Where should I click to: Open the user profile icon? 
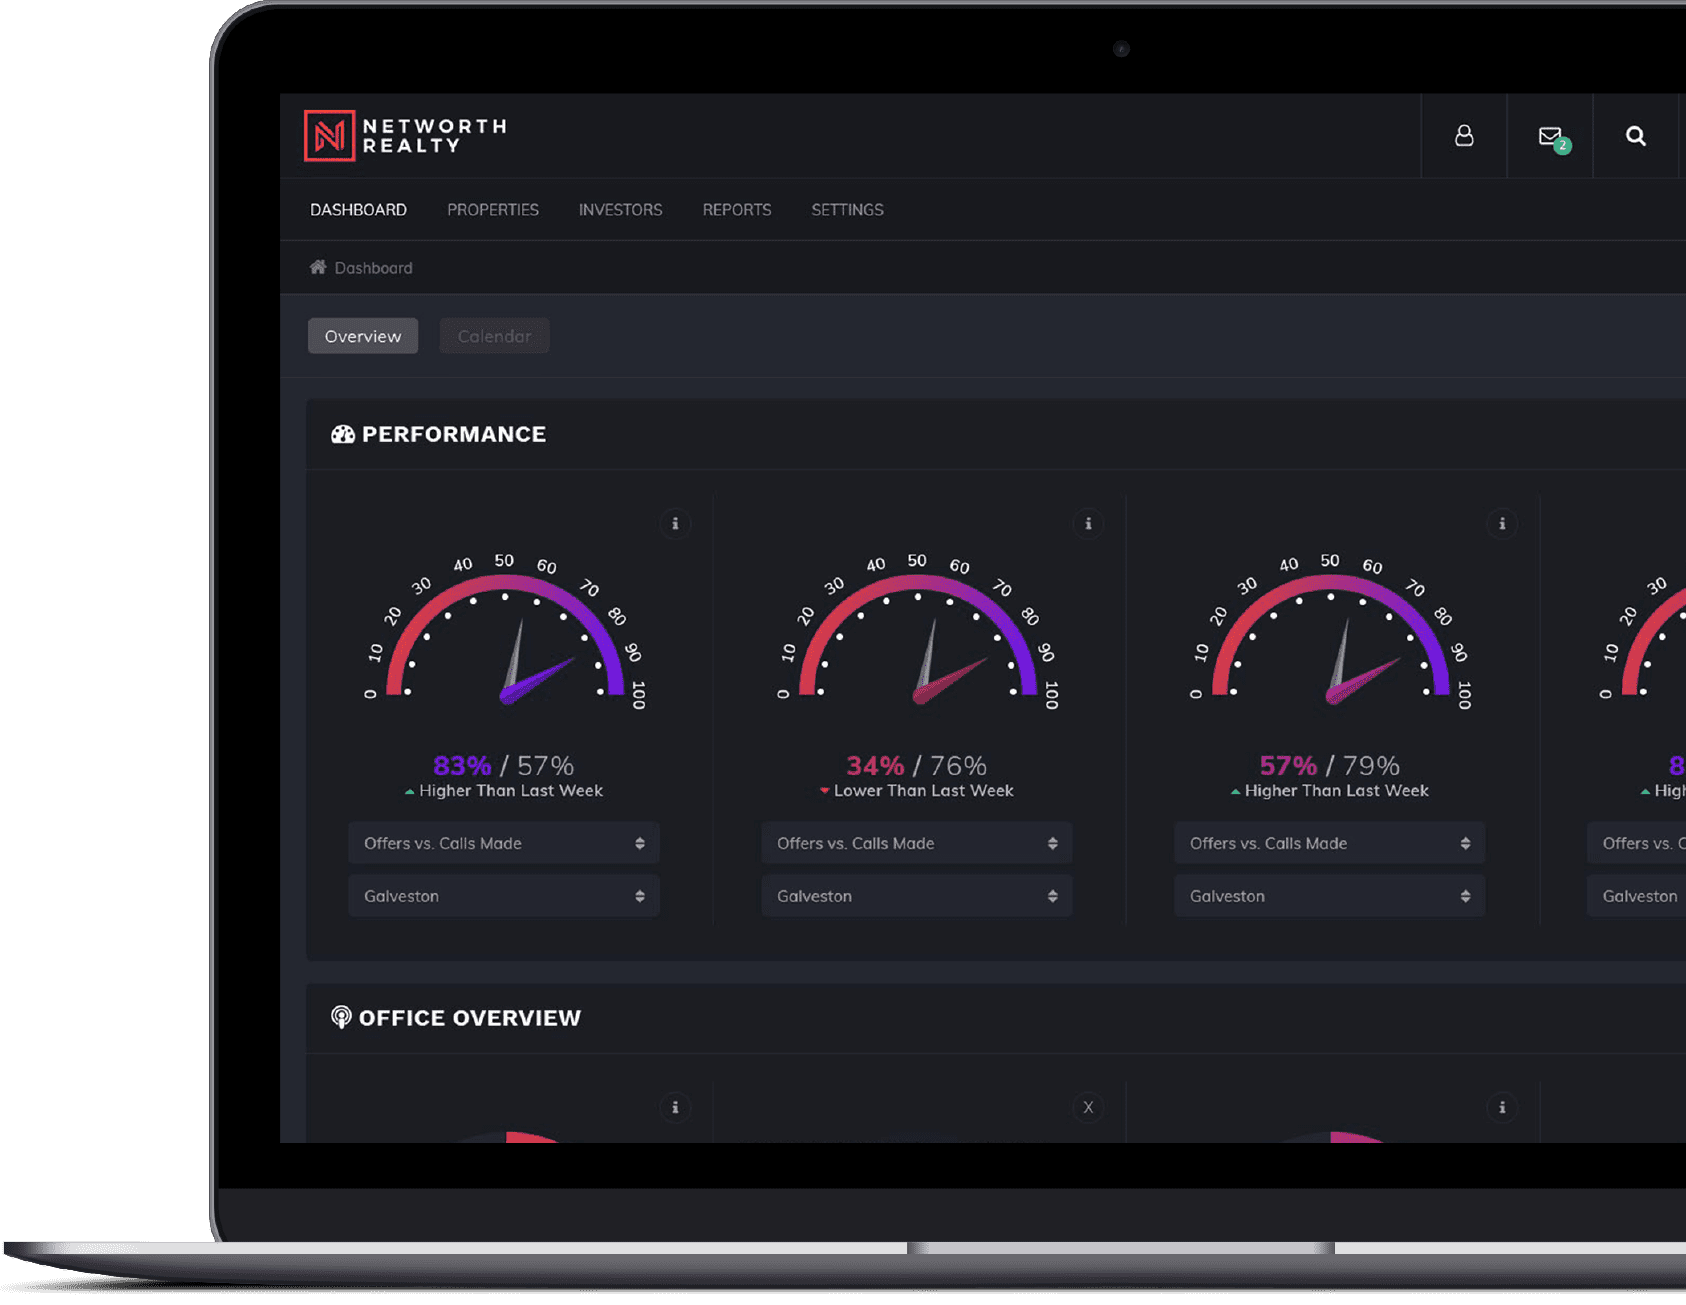tap(1464, 136)
